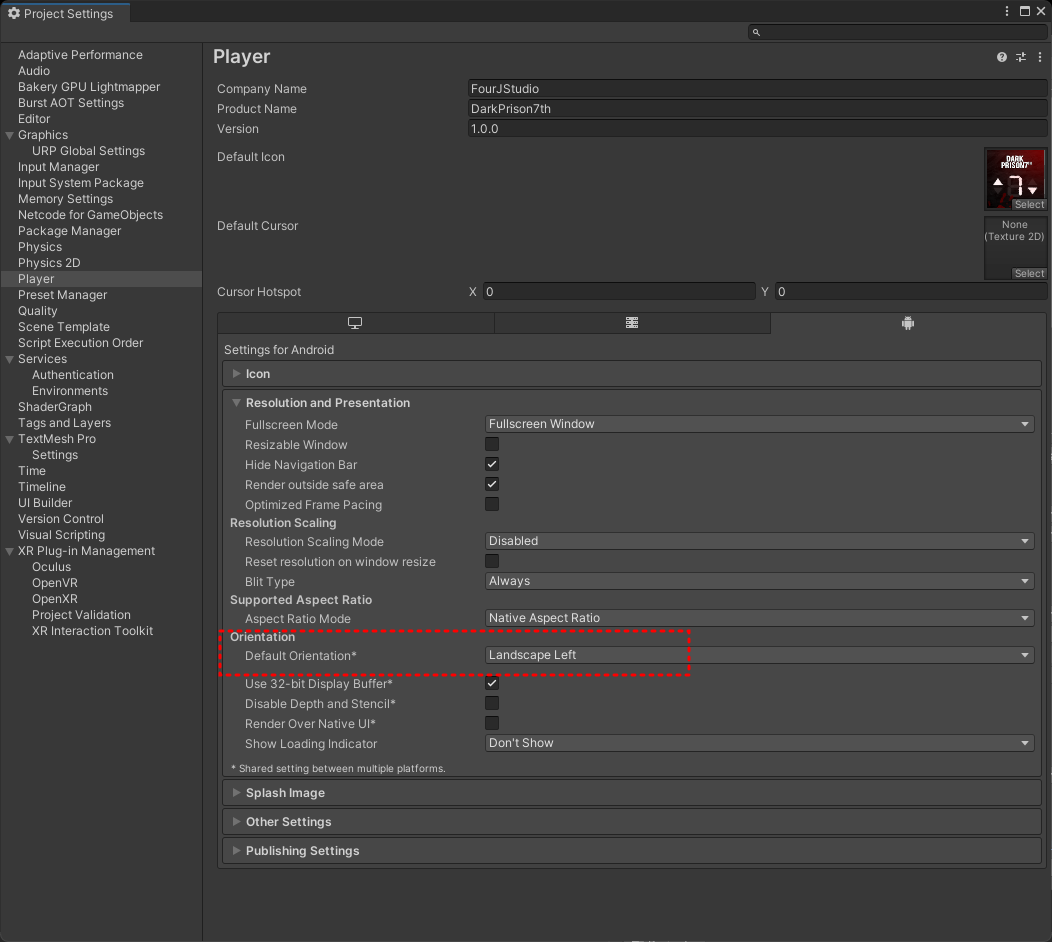Viewport: 1052px width, 942px height.
Task: Collapse the XR Plug-in Management tree arrow
Action: coord(9,551)
